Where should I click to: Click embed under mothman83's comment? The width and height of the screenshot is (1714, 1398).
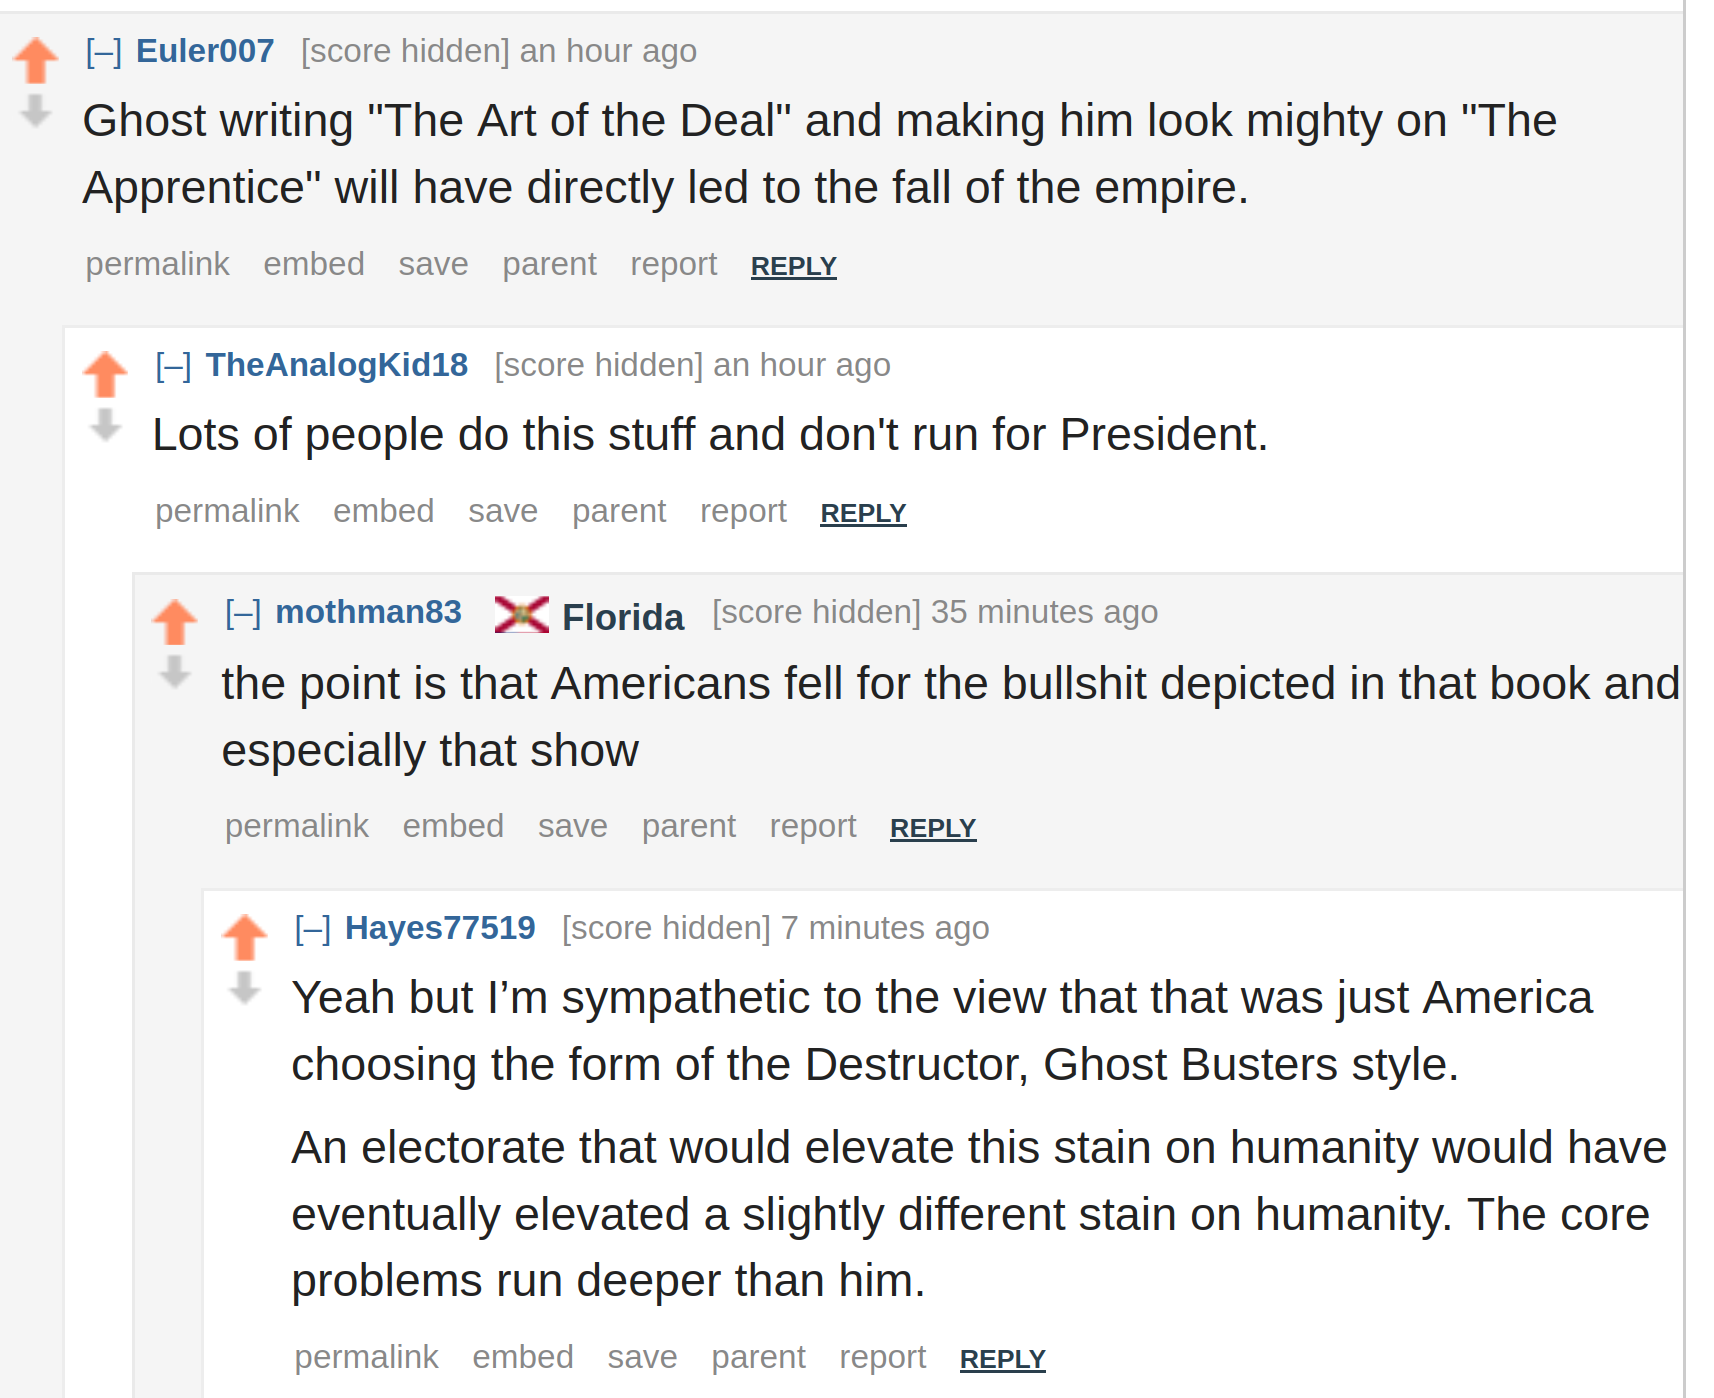(x=453, y=826)
